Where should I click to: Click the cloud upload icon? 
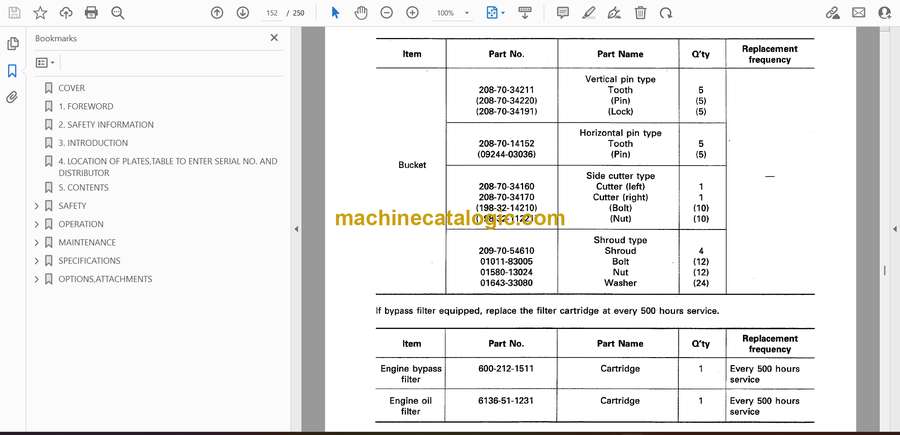tap(66, 13)
